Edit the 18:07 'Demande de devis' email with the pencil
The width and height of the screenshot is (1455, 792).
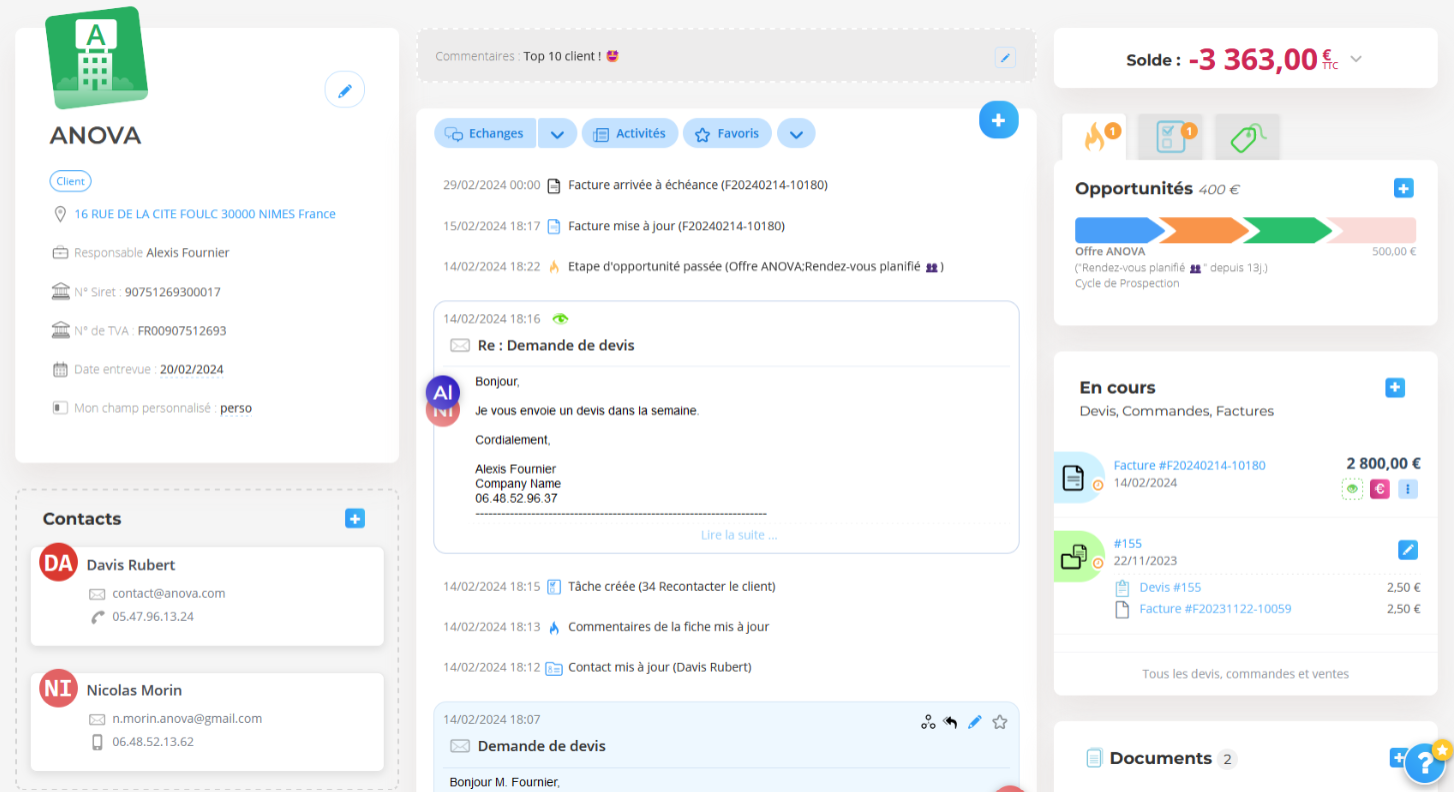pyautogui.click(x=975, y=722)
